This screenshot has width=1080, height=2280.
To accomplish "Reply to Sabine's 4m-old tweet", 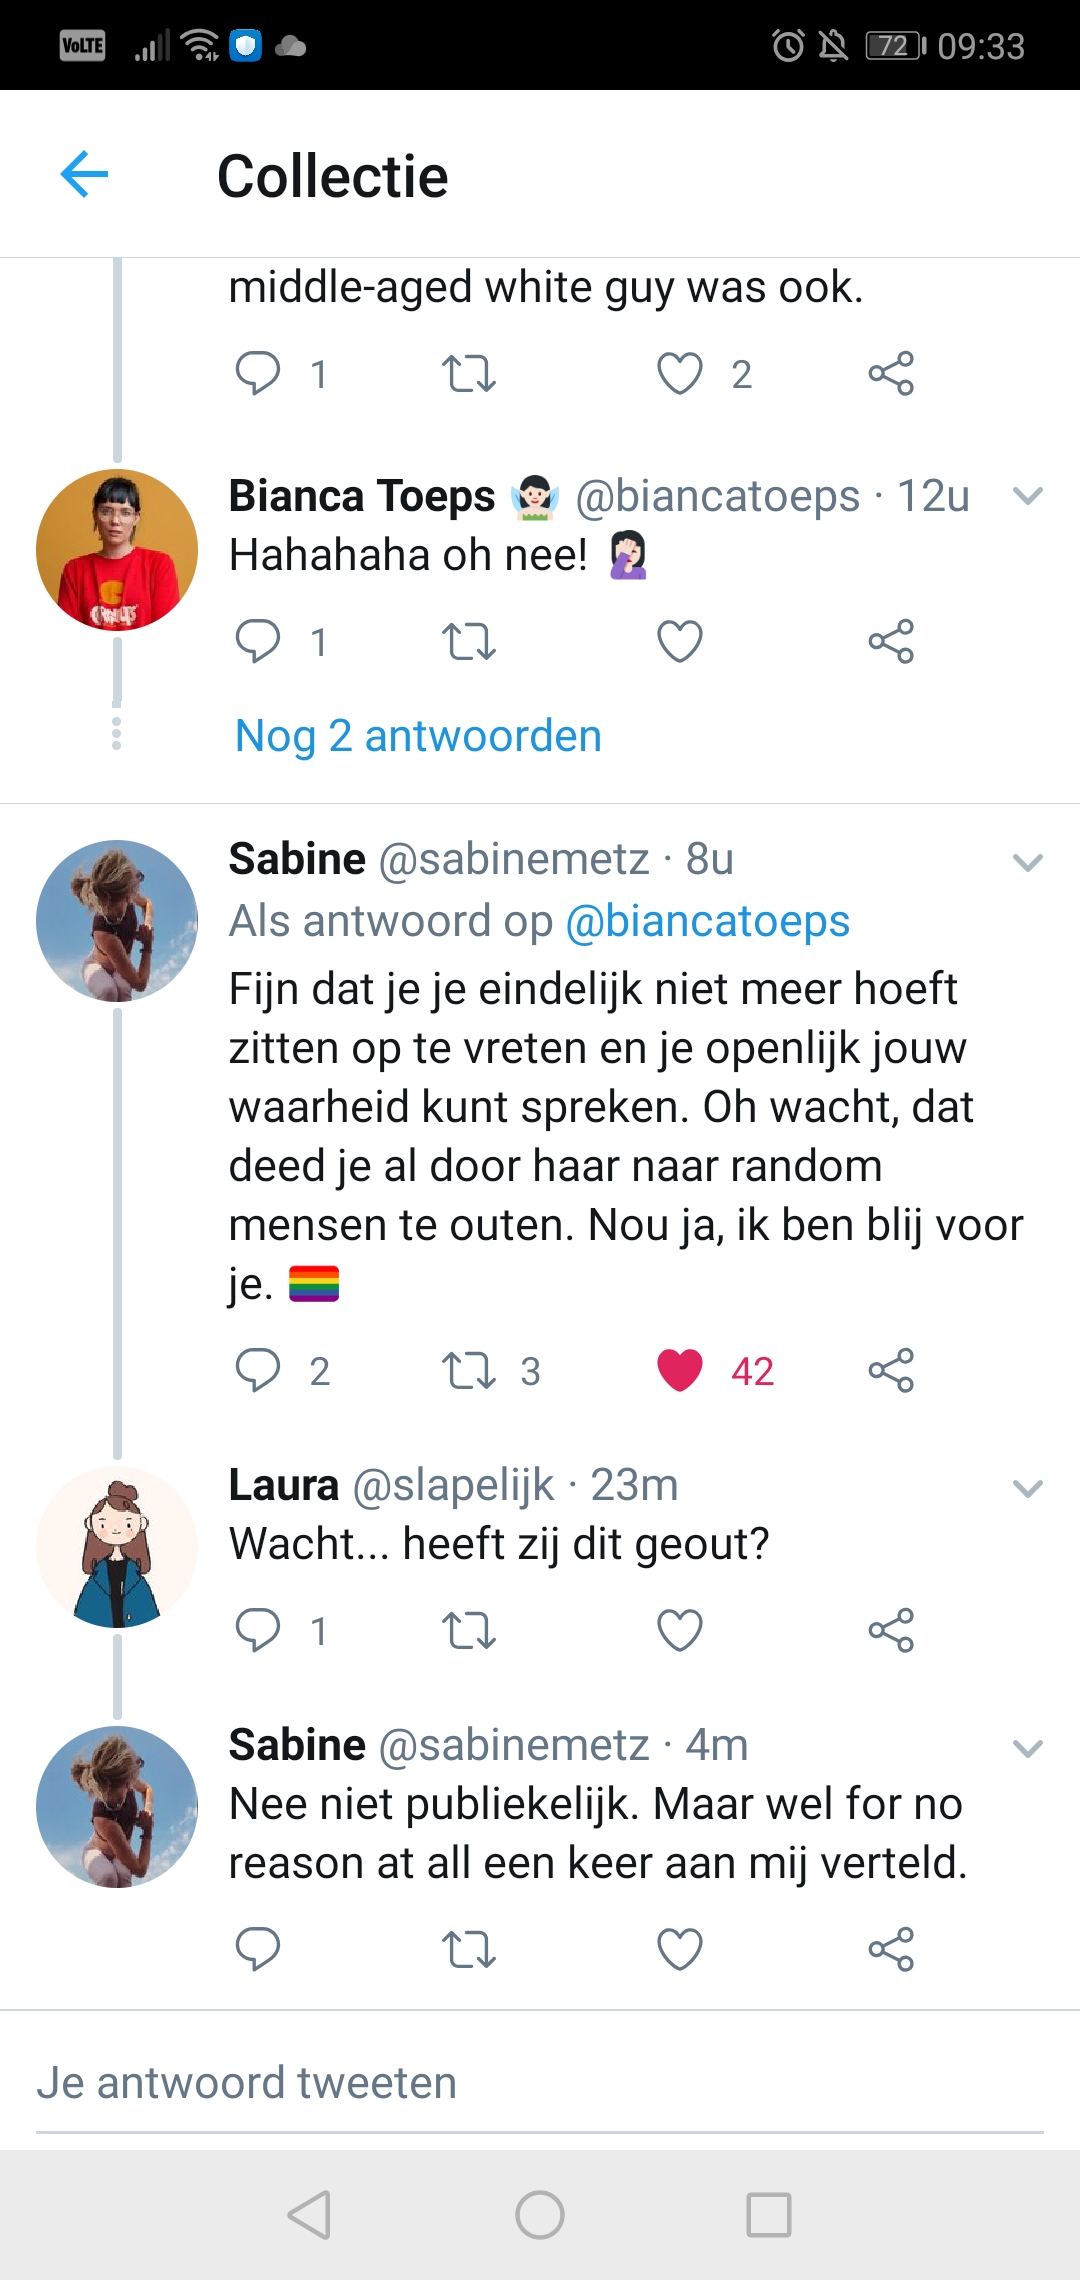I will pyautogui.click(x=258, y=1948).
